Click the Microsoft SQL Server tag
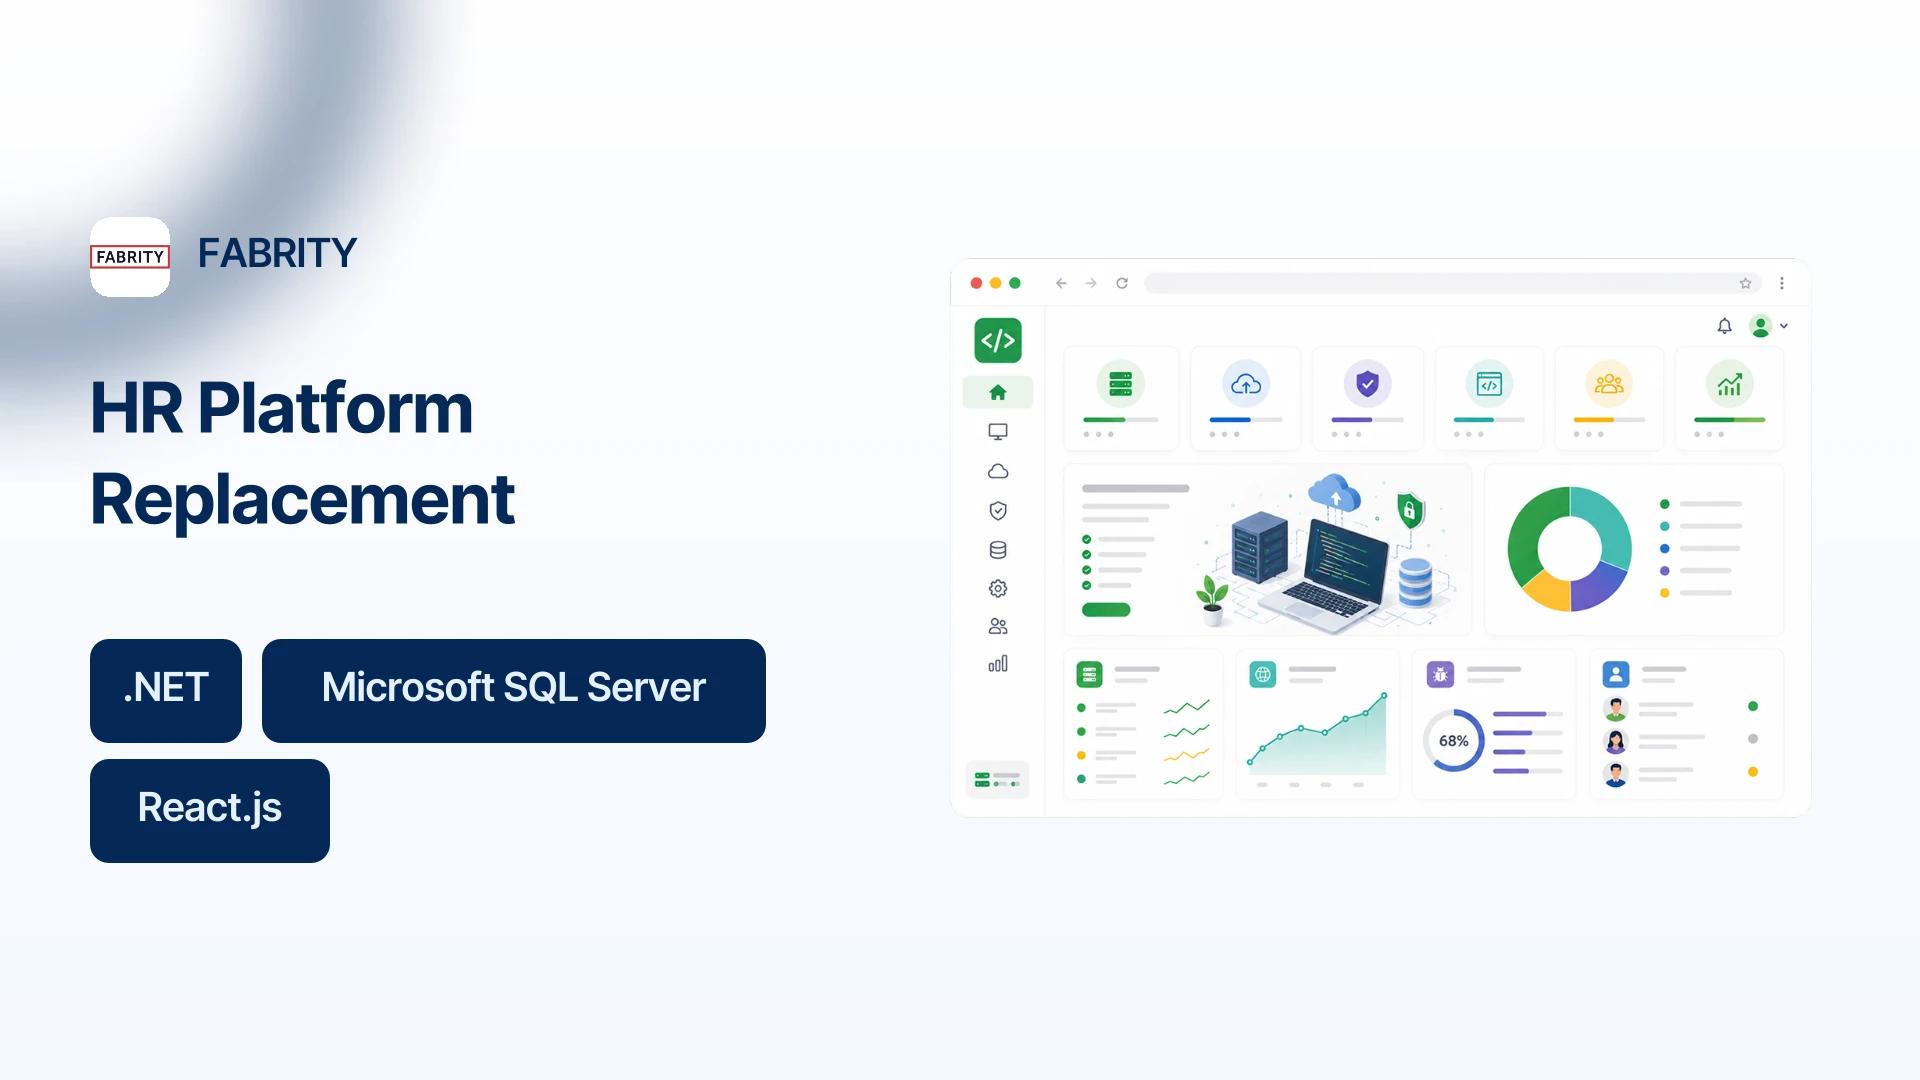This screenshot has height=1080, width=1920. coord(514,691)
